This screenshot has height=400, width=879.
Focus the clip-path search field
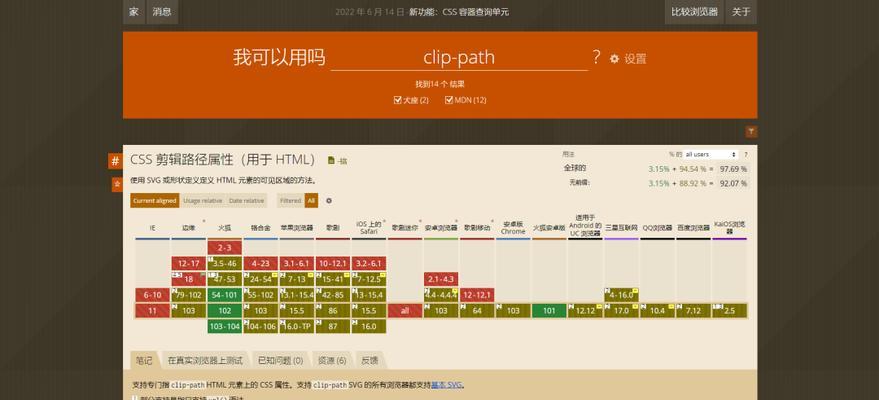(x=459, y=58)
